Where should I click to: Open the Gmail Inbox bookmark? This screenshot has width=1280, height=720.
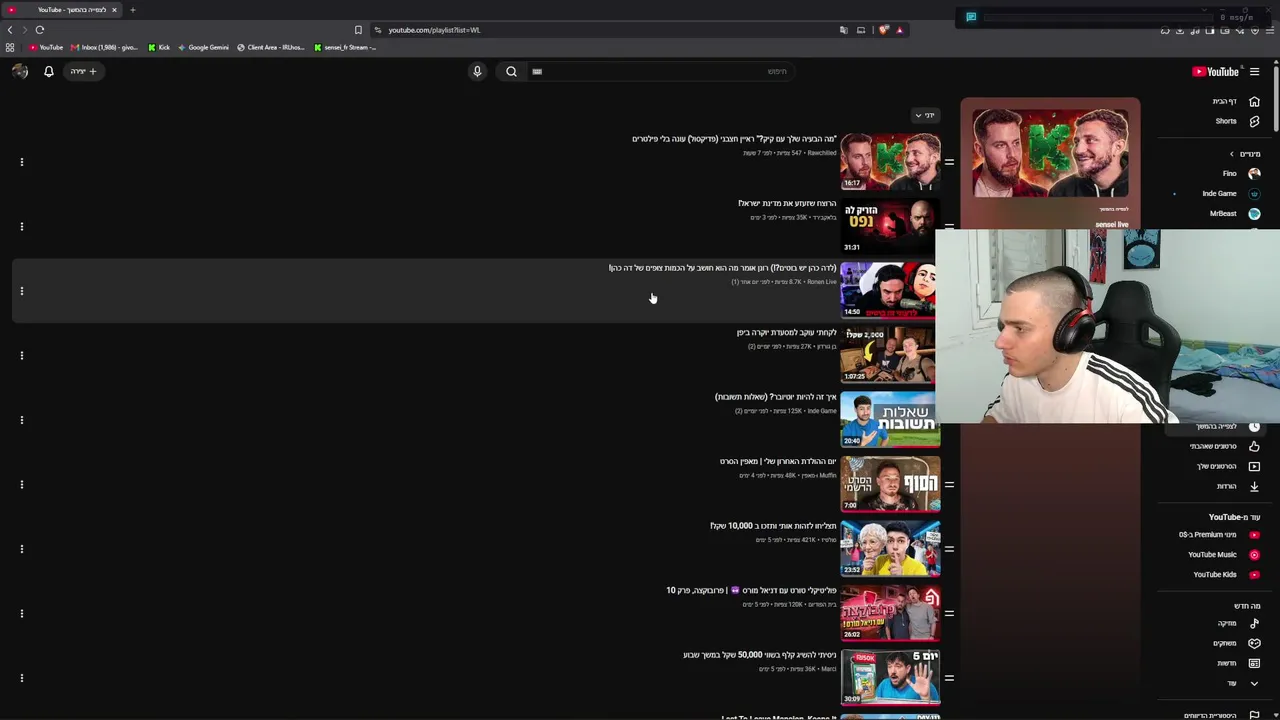(104, 47)
